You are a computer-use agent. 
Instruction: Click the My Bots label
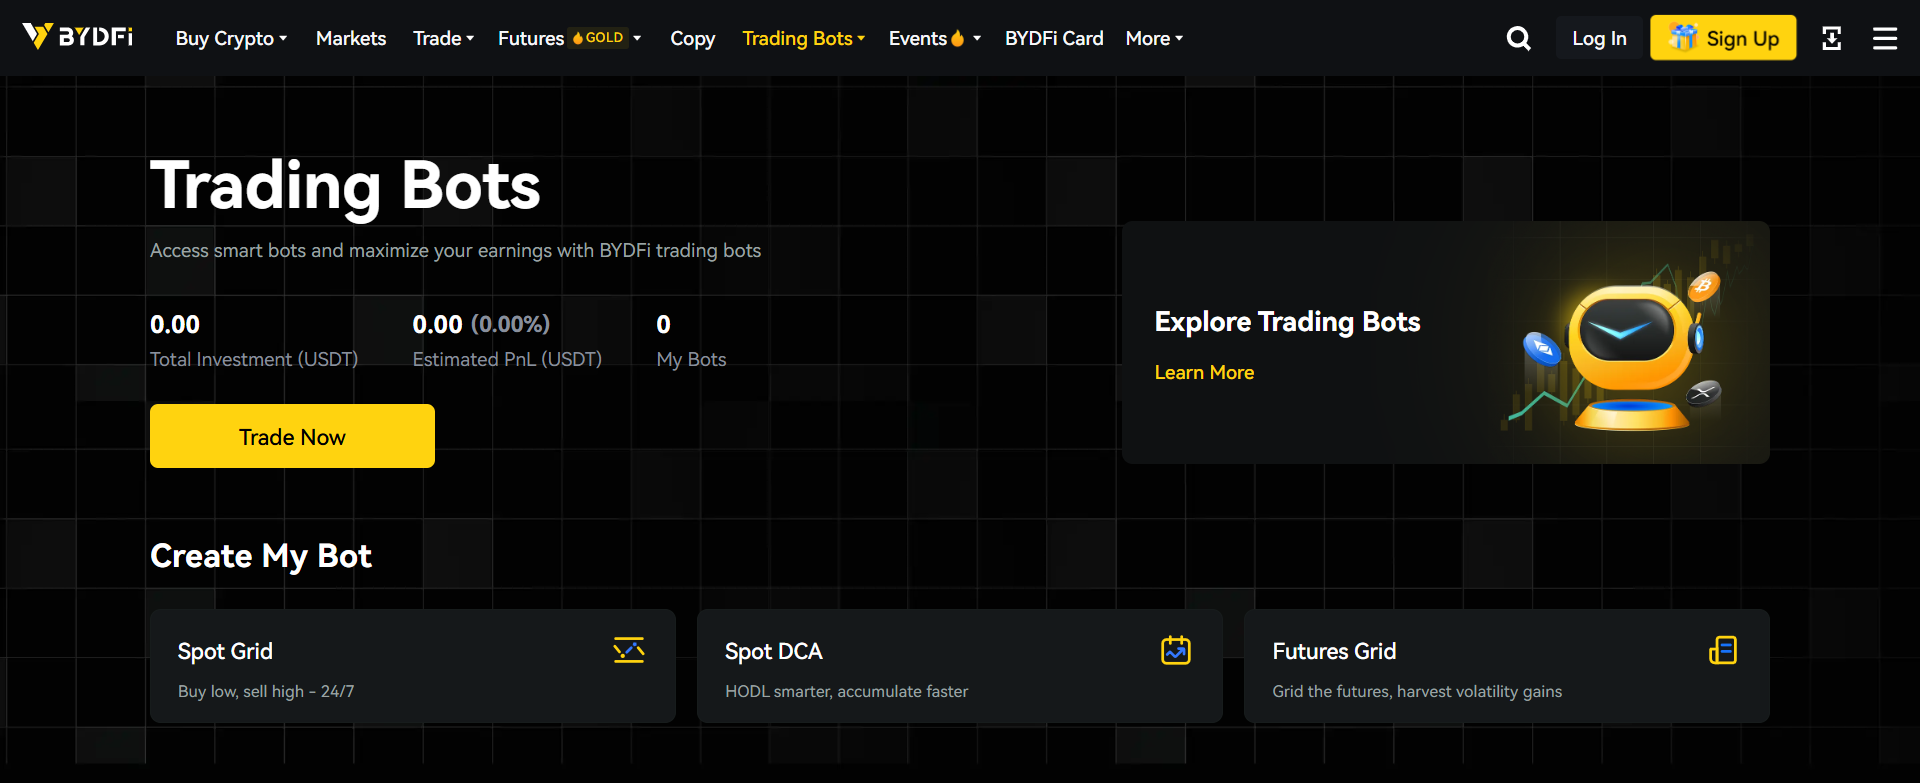[691, 359]
